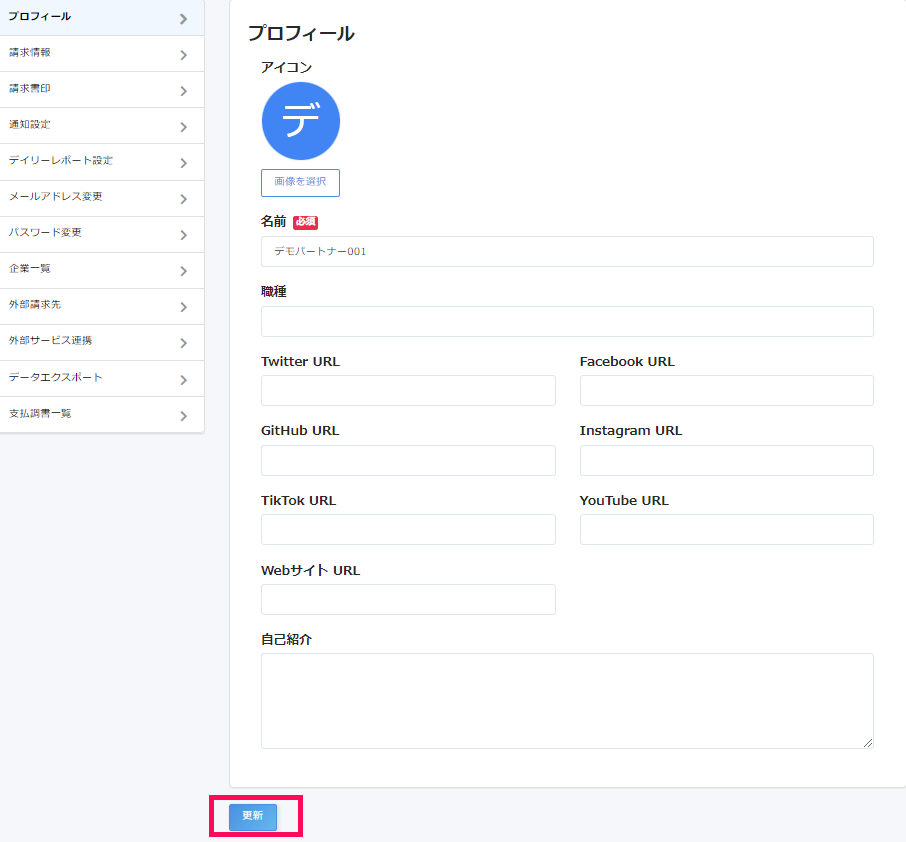Focus the 名前 text field

point(567,252)
